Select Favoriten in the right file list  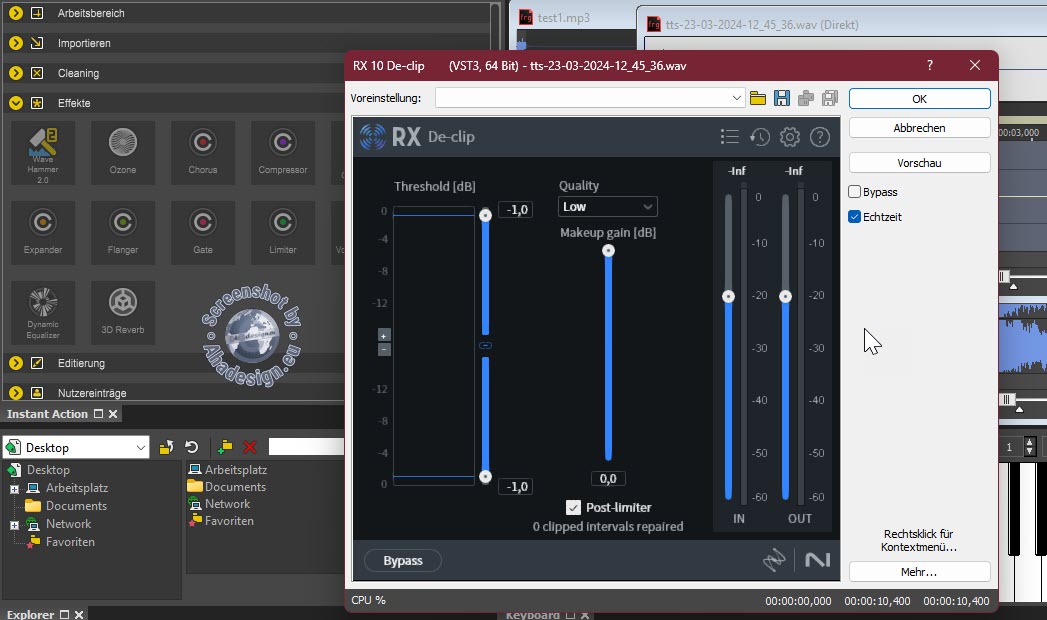click(x=229, y=521)
